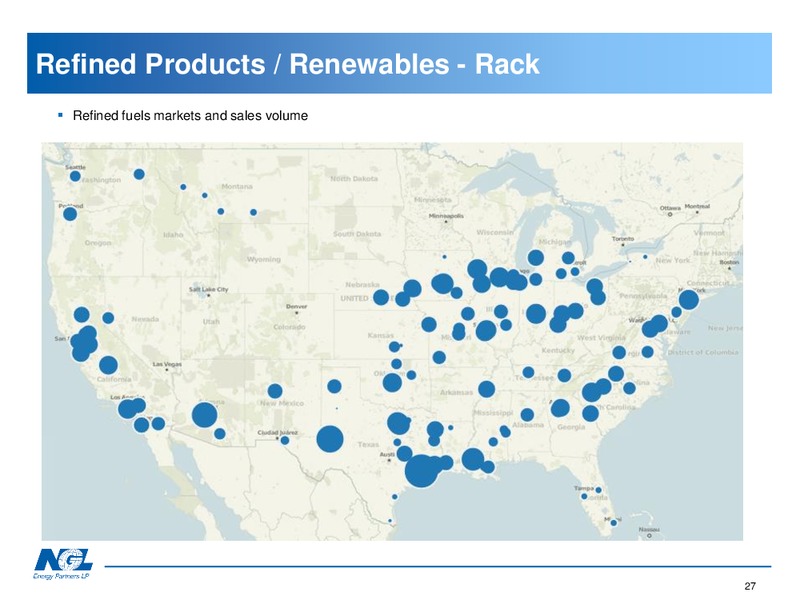Click the Denver city label
This screenshot has height=600, width=800.
296,307
